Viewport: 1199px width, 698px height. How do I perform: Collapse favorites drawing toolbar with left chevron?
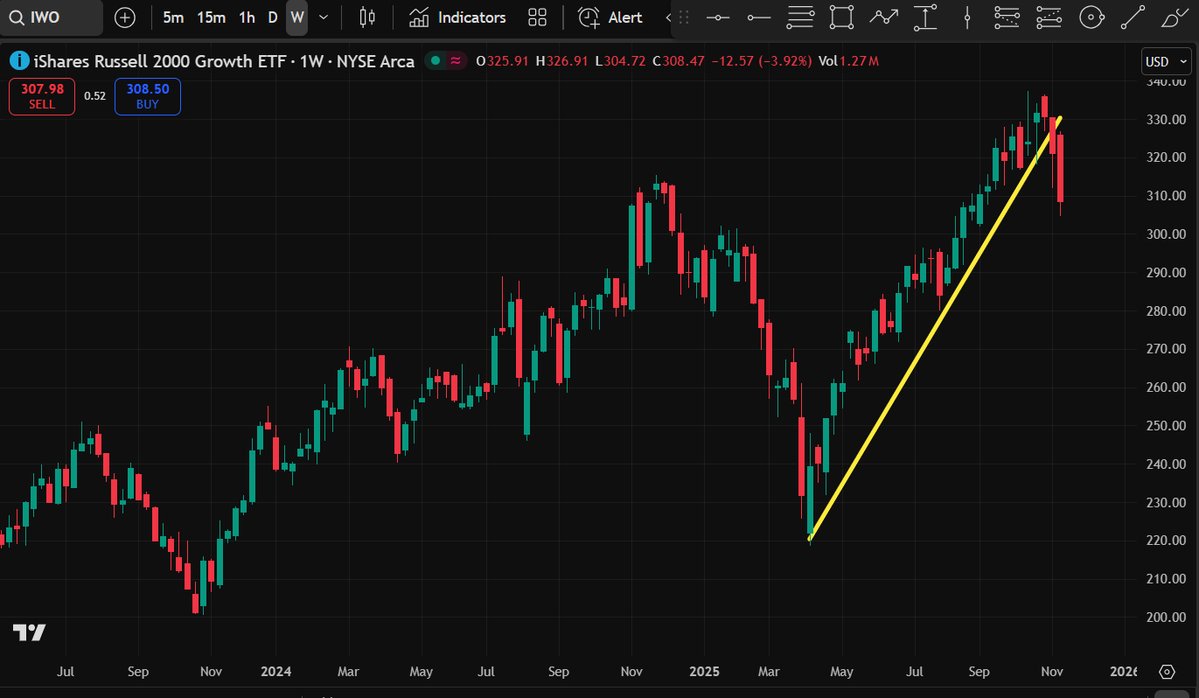[x=668, y=18]
